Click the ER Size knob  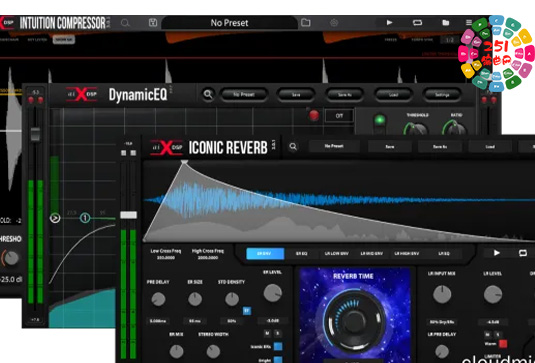[x=195, y=299]
